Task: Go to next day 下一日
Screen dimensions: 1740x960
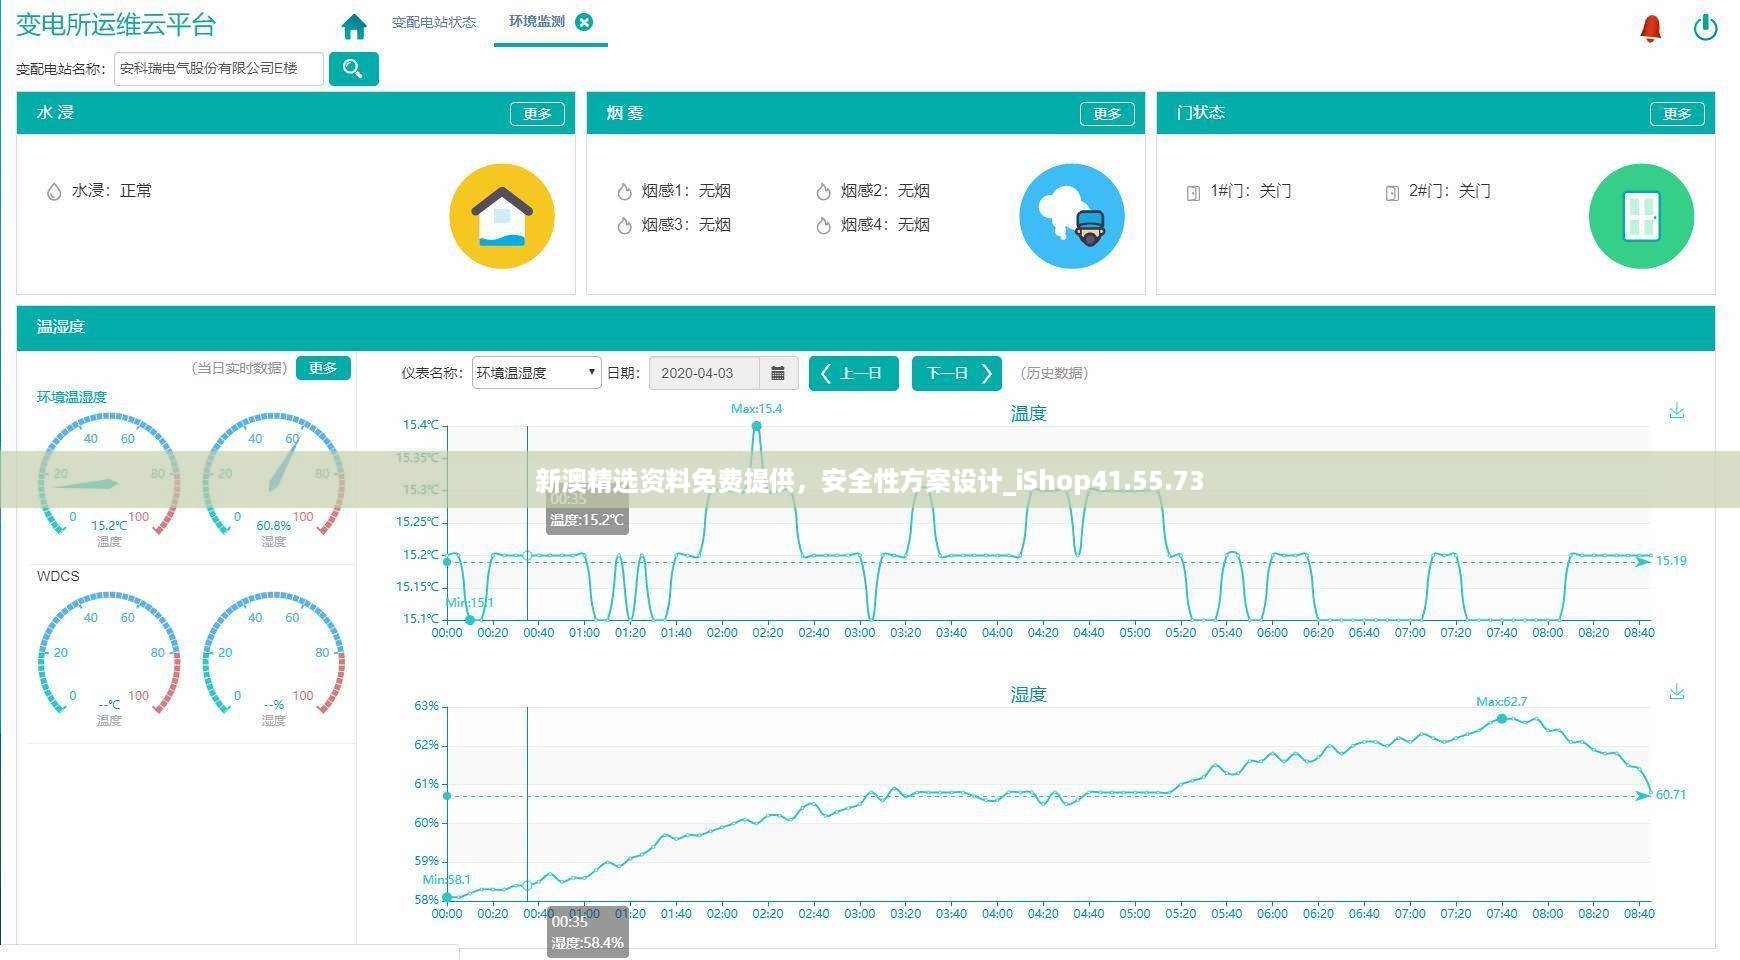Action: click(957, 373)
